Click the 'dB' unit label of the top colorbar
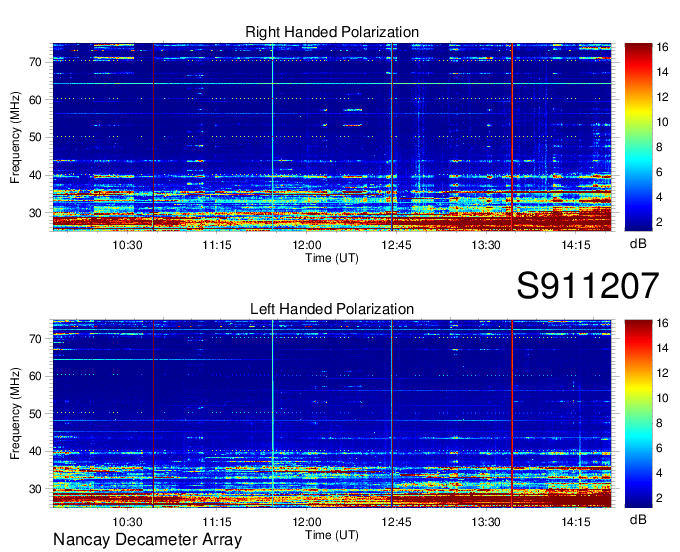 [638, 244]
